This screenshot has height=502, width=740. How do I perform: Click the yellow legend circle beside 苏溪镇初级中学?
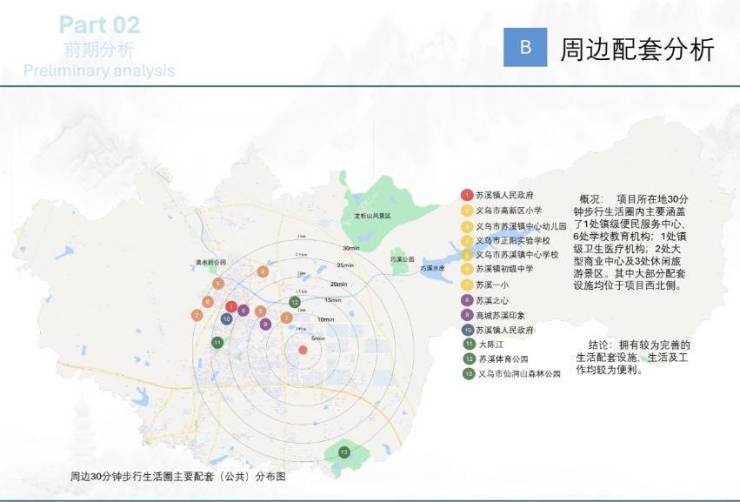click(x=467, y=269)
